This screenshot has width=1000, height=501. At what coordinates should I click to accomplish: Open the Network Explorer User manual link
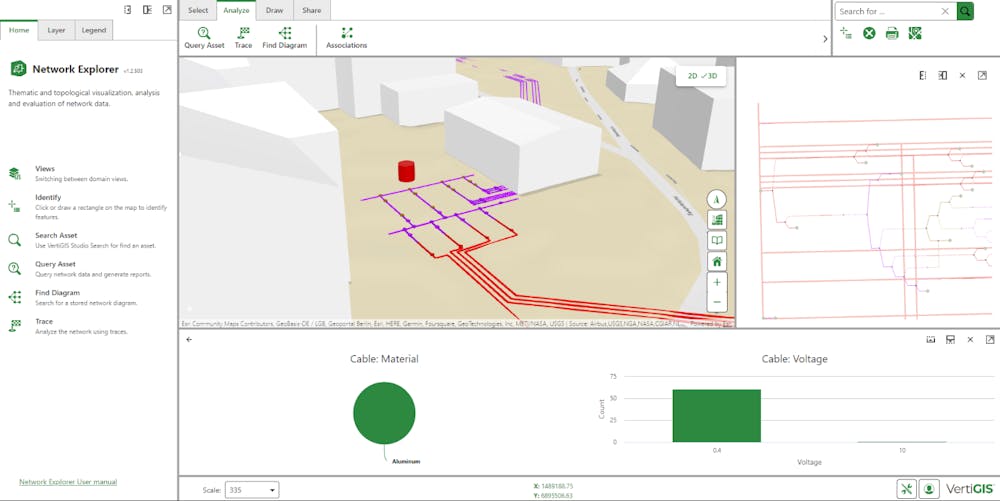(x=68, y=482)
